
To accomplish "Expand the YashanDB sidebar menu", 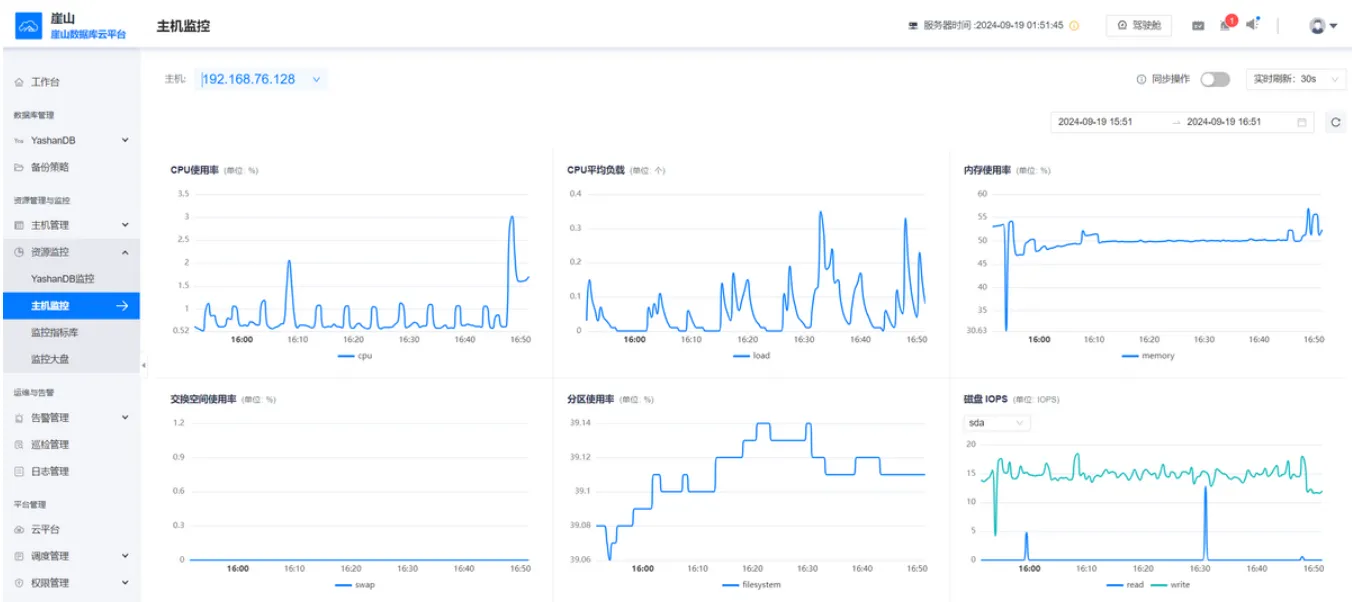I will tap(70, 140).
